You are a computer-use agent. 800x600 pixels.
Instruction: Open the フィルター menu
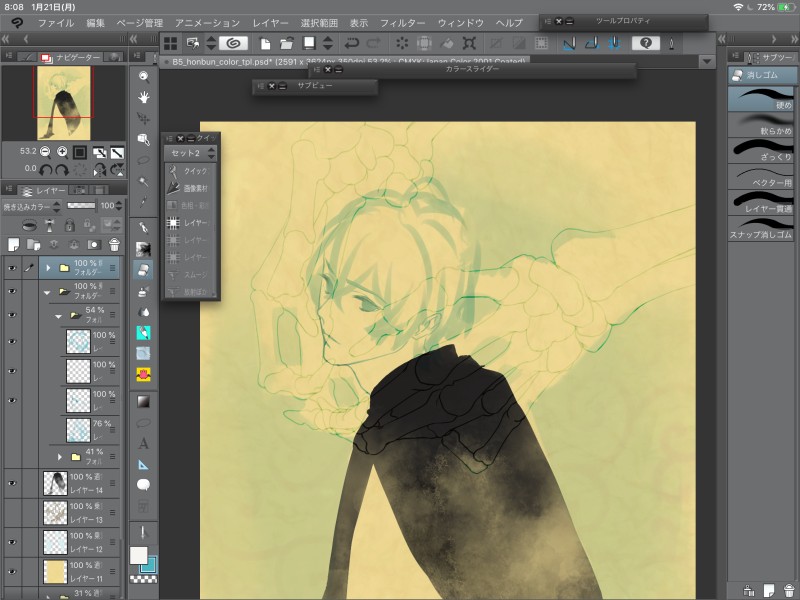[x=402, y=22]
